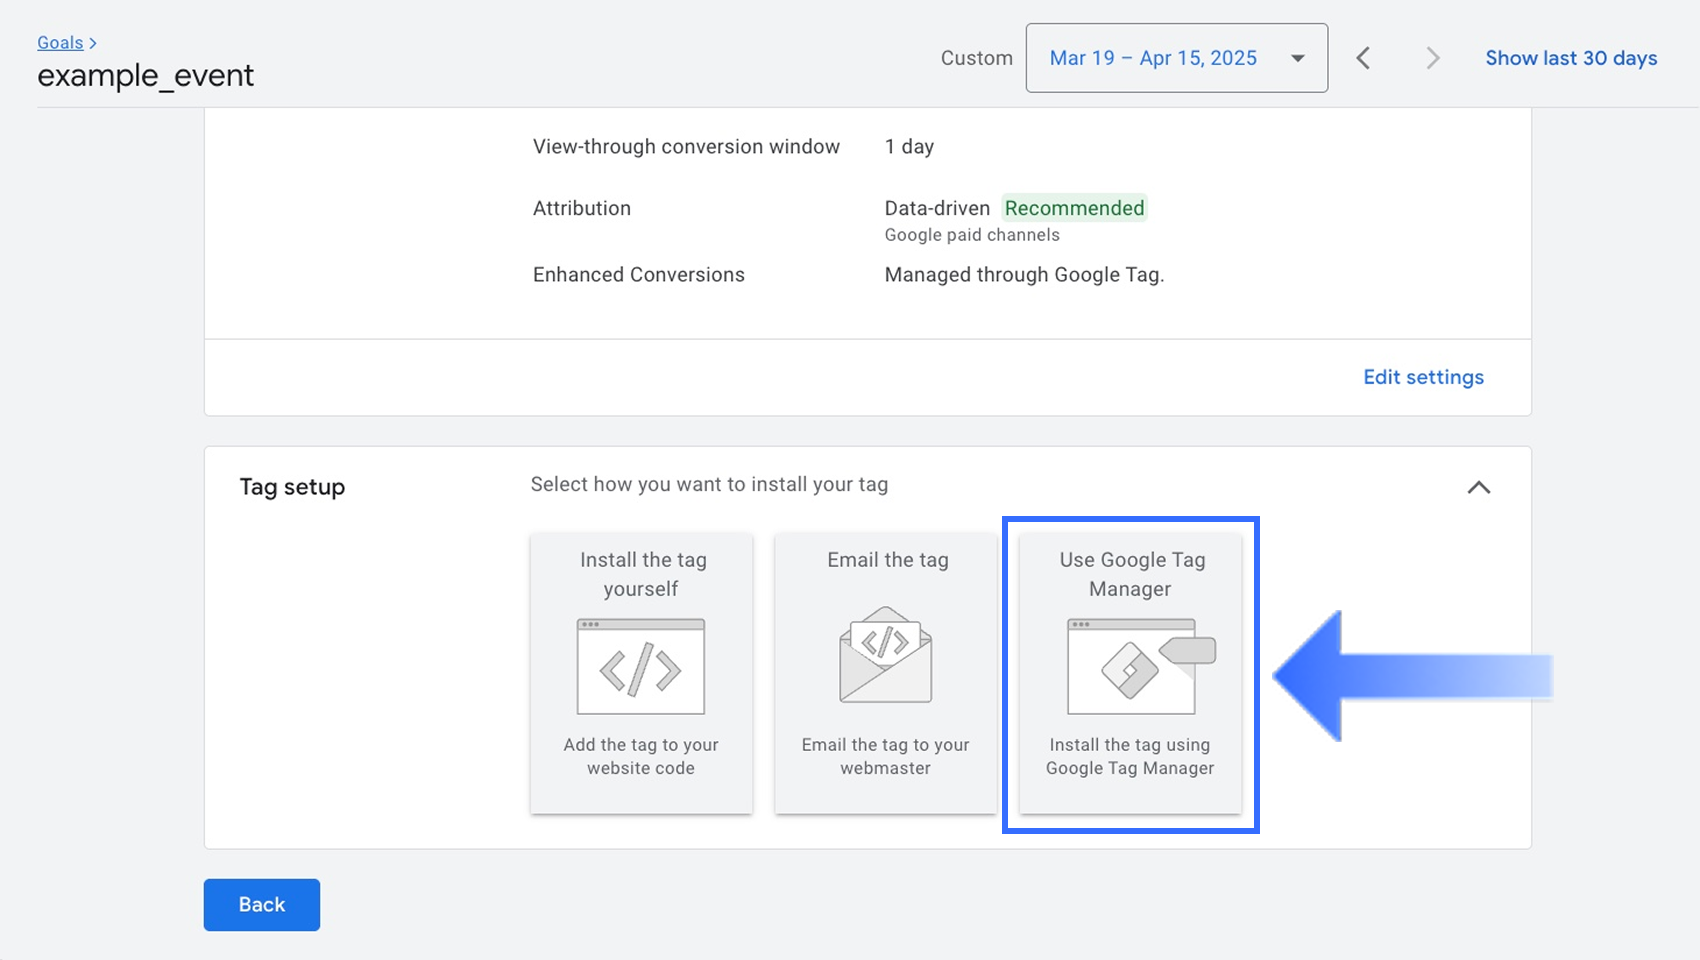Screen dimensions: 1700x960
Task: Click the breadcrumb chevron next to Goals
Action: point(93,43)
